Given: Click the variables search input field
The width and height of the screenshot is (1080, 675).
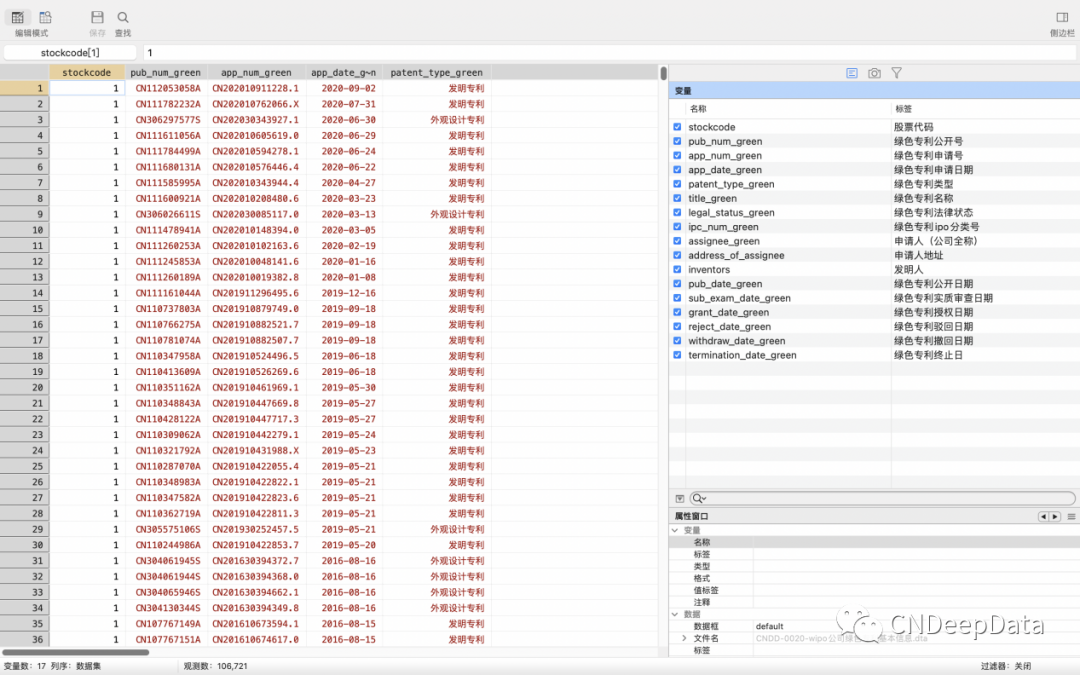Looking at the screenshot, I should (883, 499).
